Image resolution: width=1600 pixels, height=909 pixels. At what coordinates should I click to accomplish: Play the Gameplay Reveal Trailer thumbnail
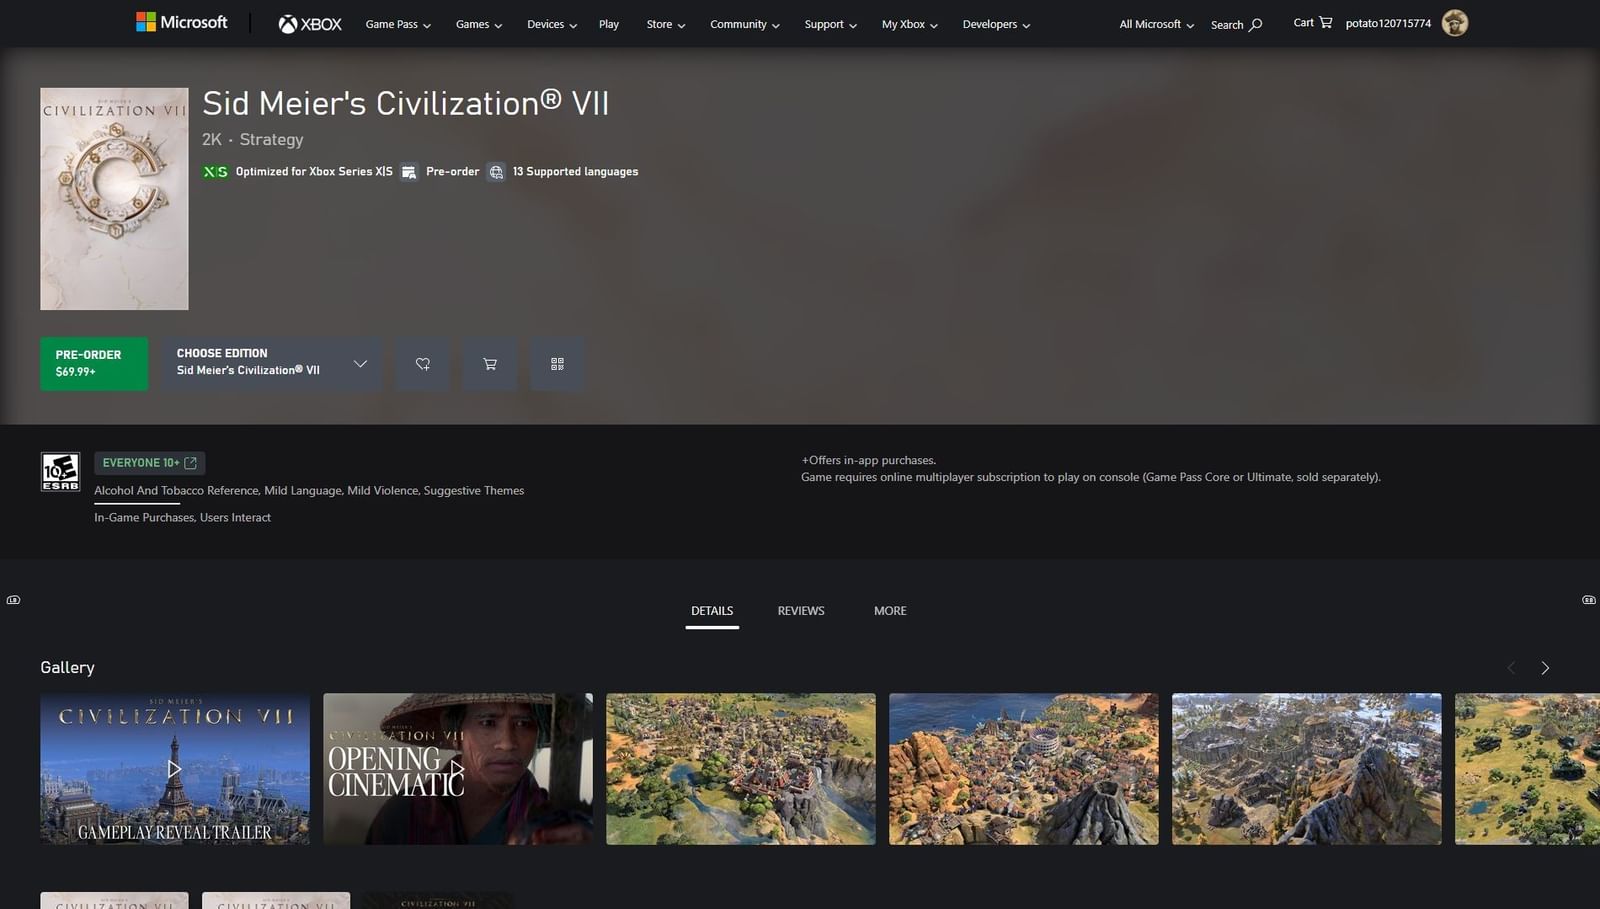174,768
